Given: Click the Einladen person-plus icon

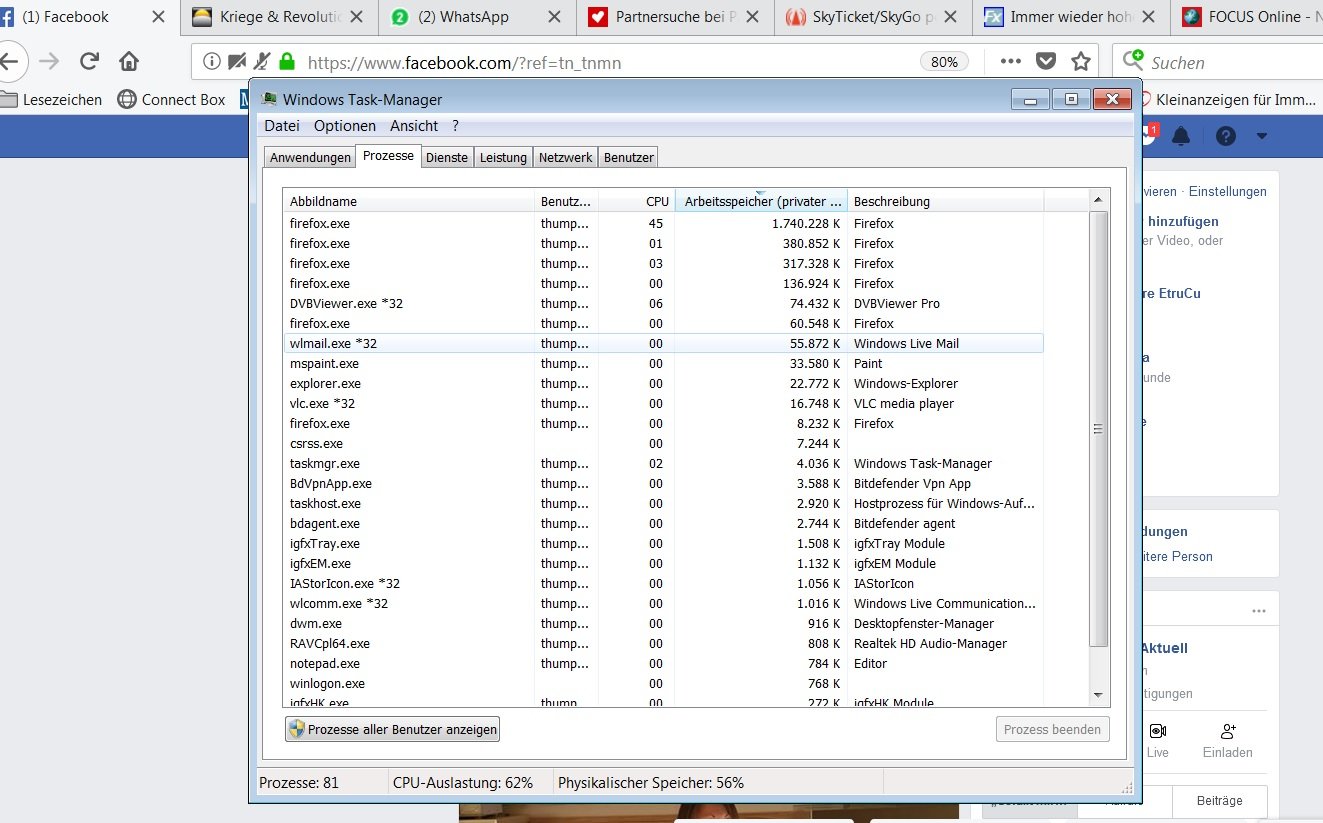Looking at the screenshot, I should (x=1229, y=732).
